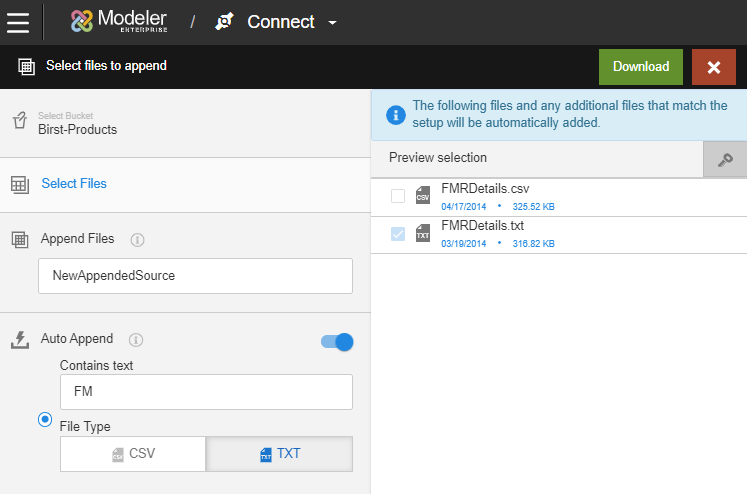This screenshot has width=747, height=494.
Task: Uncheck the FMRDetails.txt checkbox
Action: (398, 234)
